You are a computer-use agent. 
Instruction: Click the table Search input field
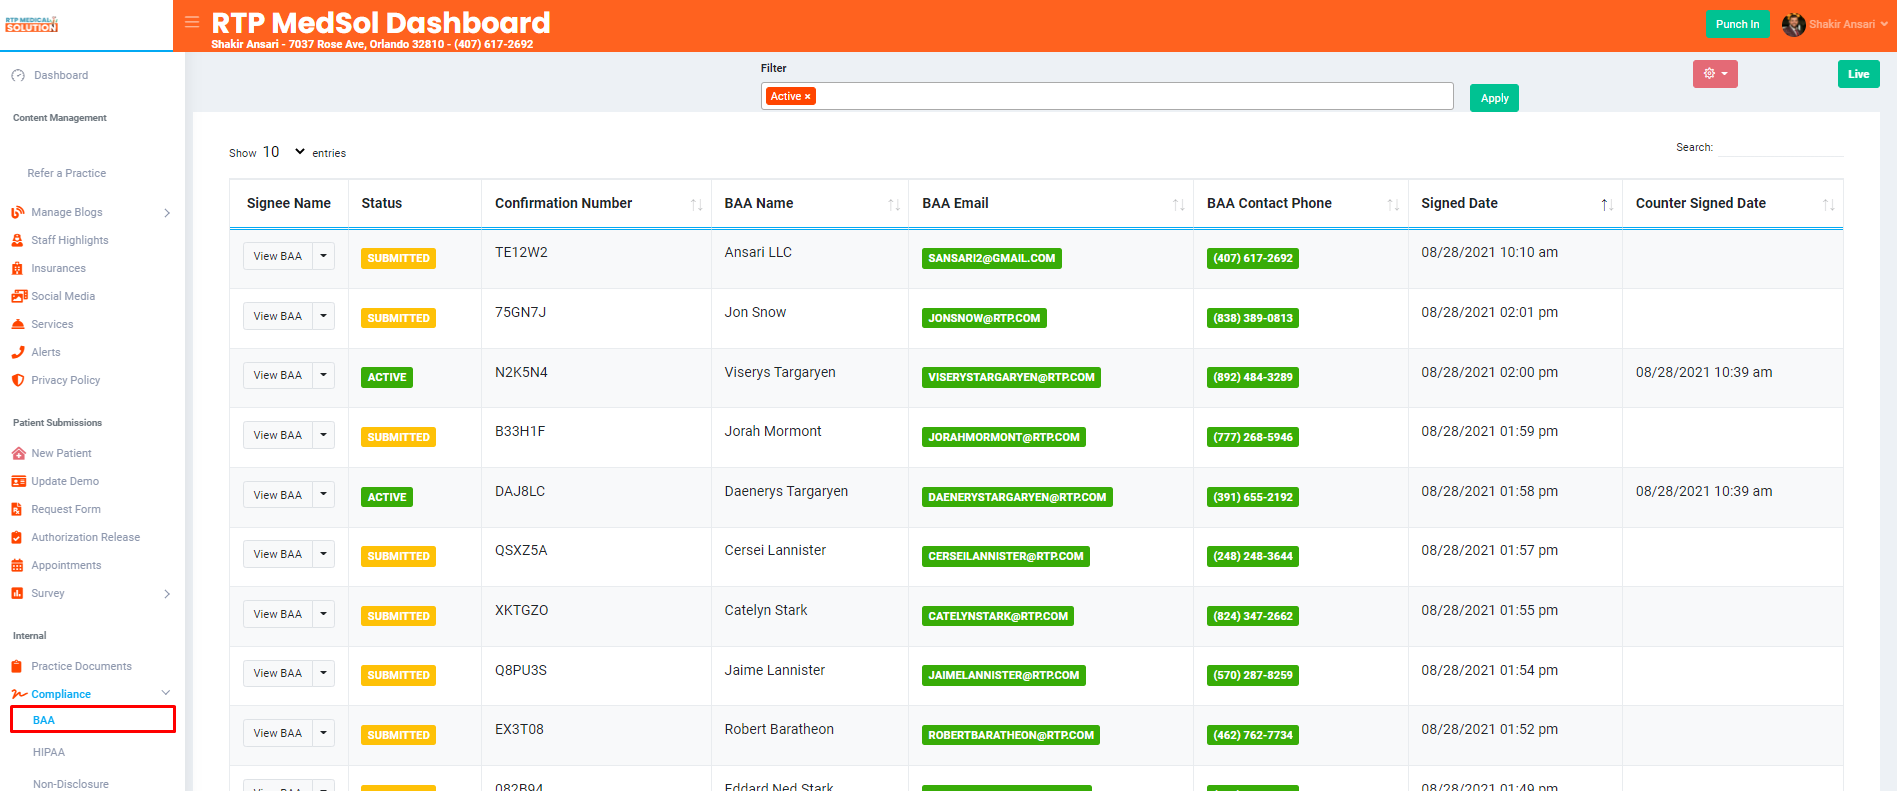tap(1781, 147)
